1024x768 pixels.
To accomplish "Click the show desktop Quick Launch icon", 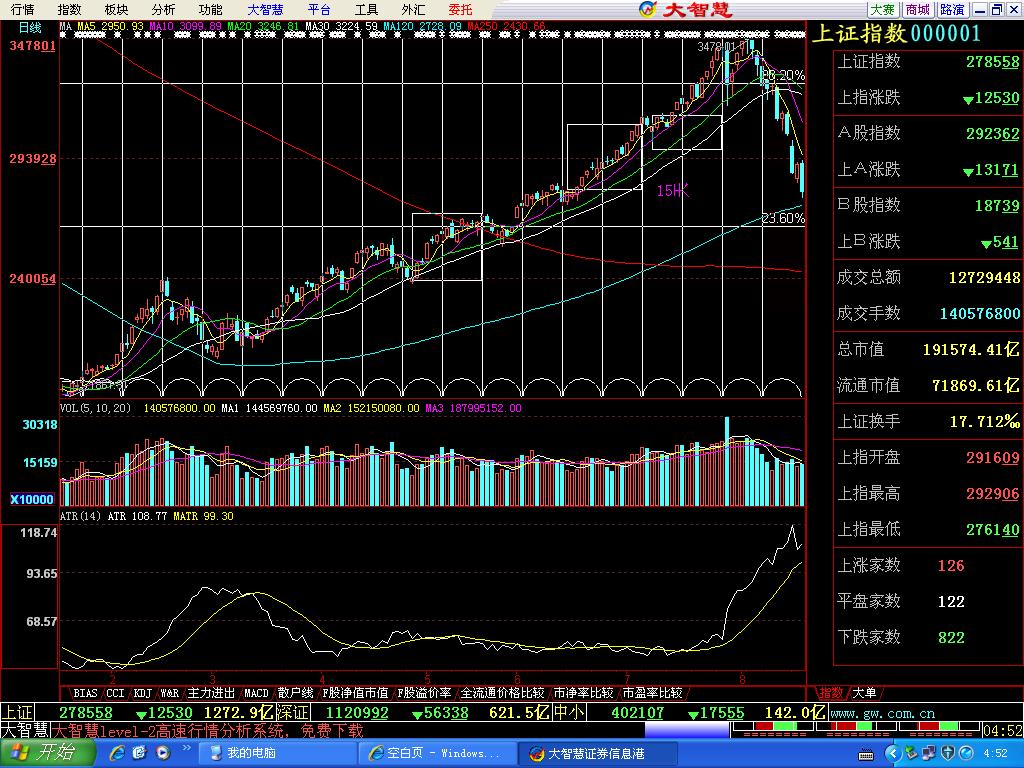I will (x=139, y=754).
